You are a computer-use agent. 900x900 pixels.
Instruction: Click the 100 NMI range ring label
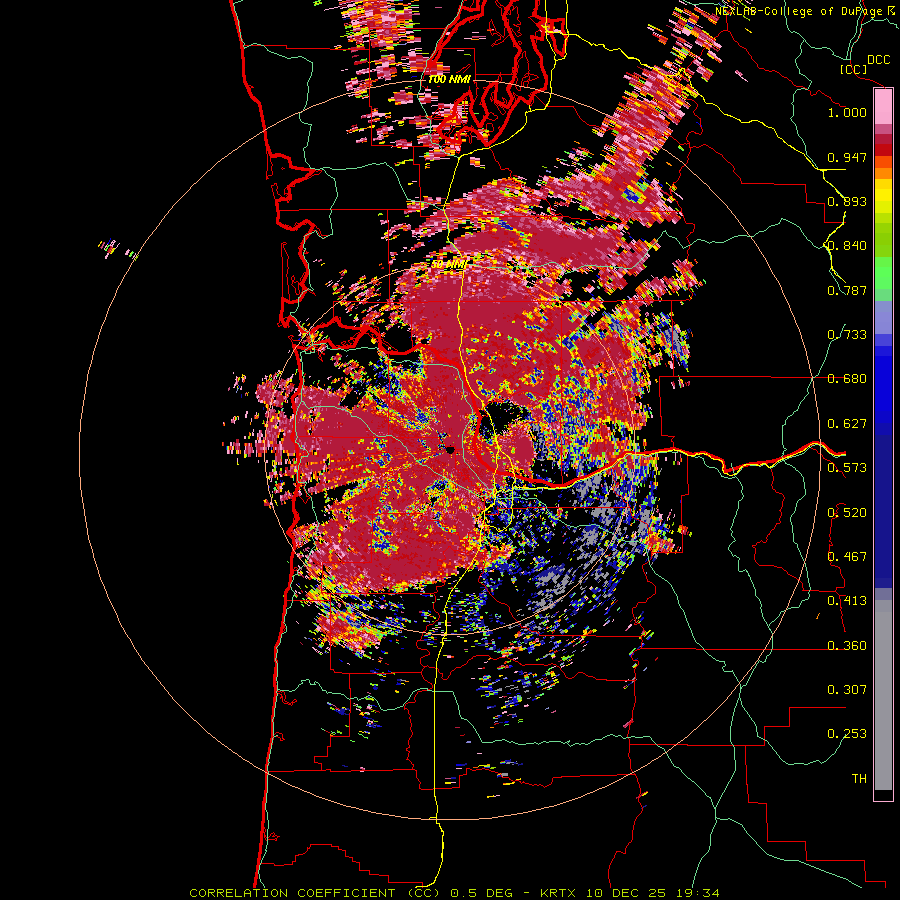click(x=449, y=79)
